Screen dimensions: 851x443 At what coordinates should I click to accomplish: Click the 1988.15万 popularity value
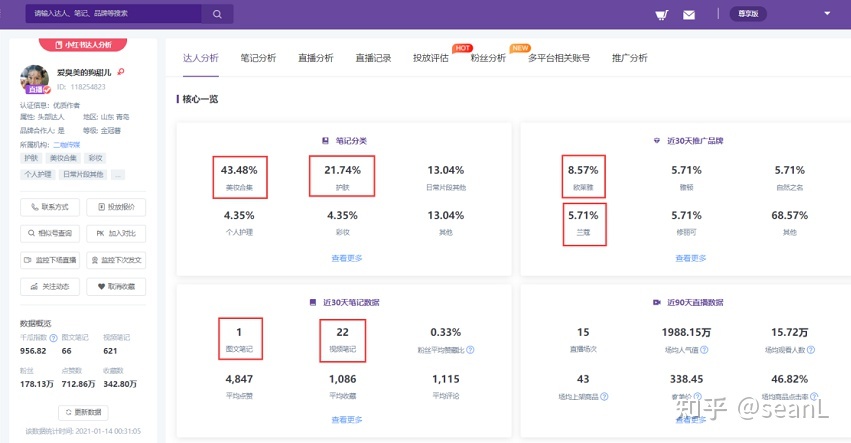click(686, 332)
